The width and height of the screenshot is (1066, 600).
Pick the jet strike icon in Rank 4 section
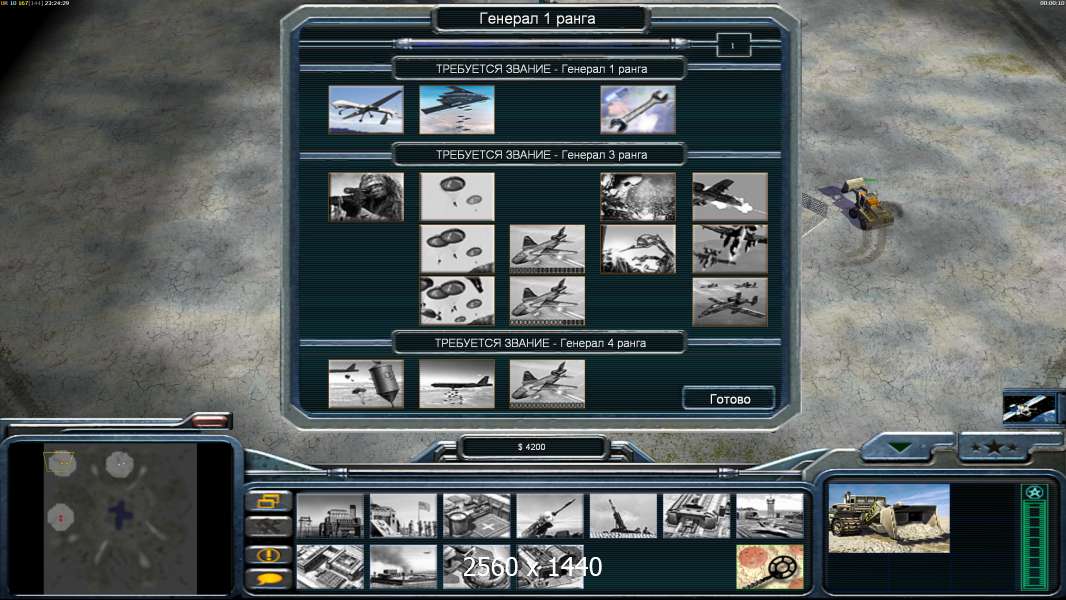coord(547,384)
